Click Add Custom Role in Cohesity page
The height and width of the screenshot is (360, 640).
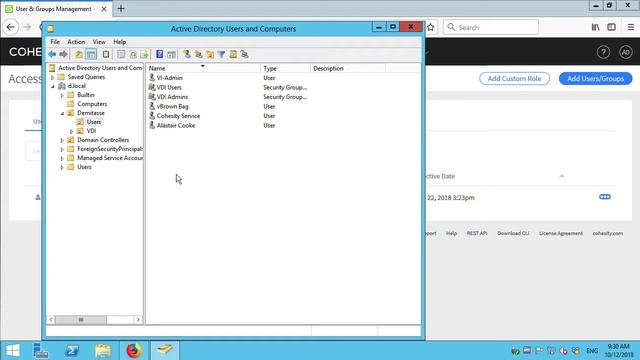(514, 78)
